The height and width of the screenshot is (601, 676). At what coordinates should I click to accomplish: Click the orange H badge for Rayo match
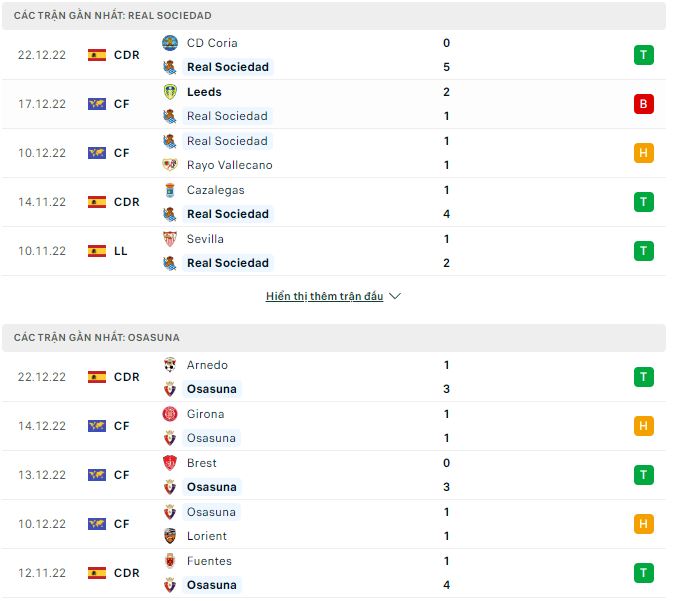(x=643, y=153)
